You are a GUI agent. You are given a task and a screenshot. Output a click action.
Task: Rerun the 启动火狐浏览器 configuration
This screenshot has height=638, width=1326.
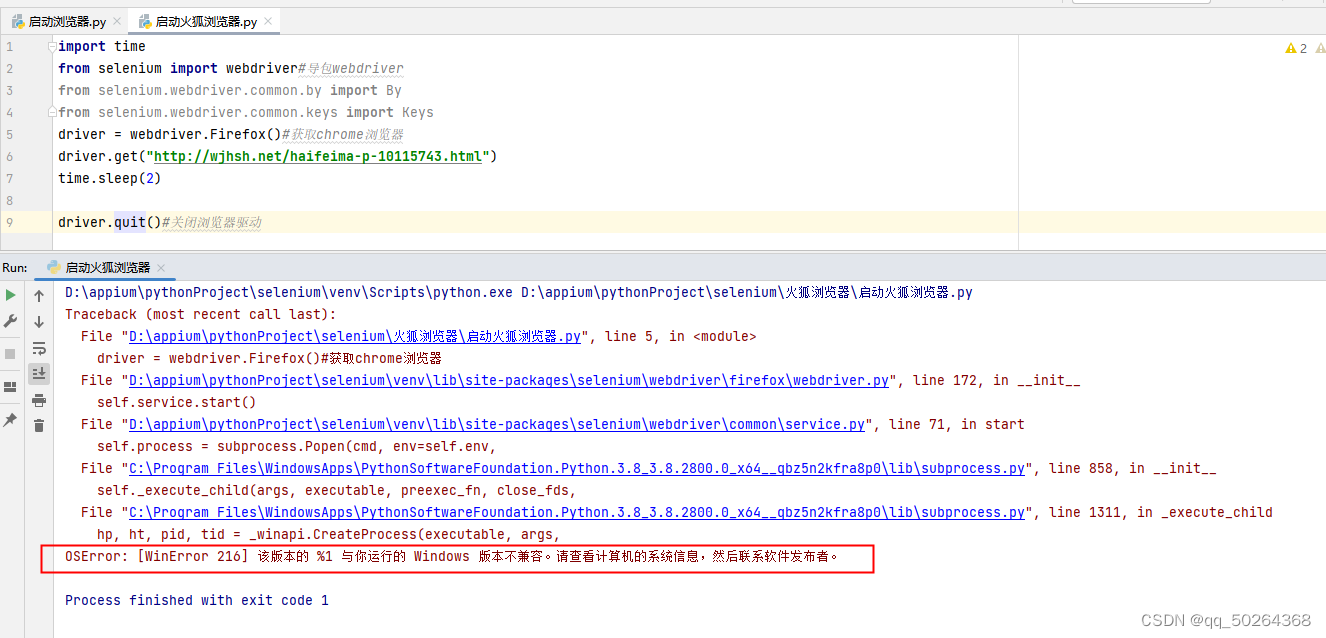[x=11, y=295]
